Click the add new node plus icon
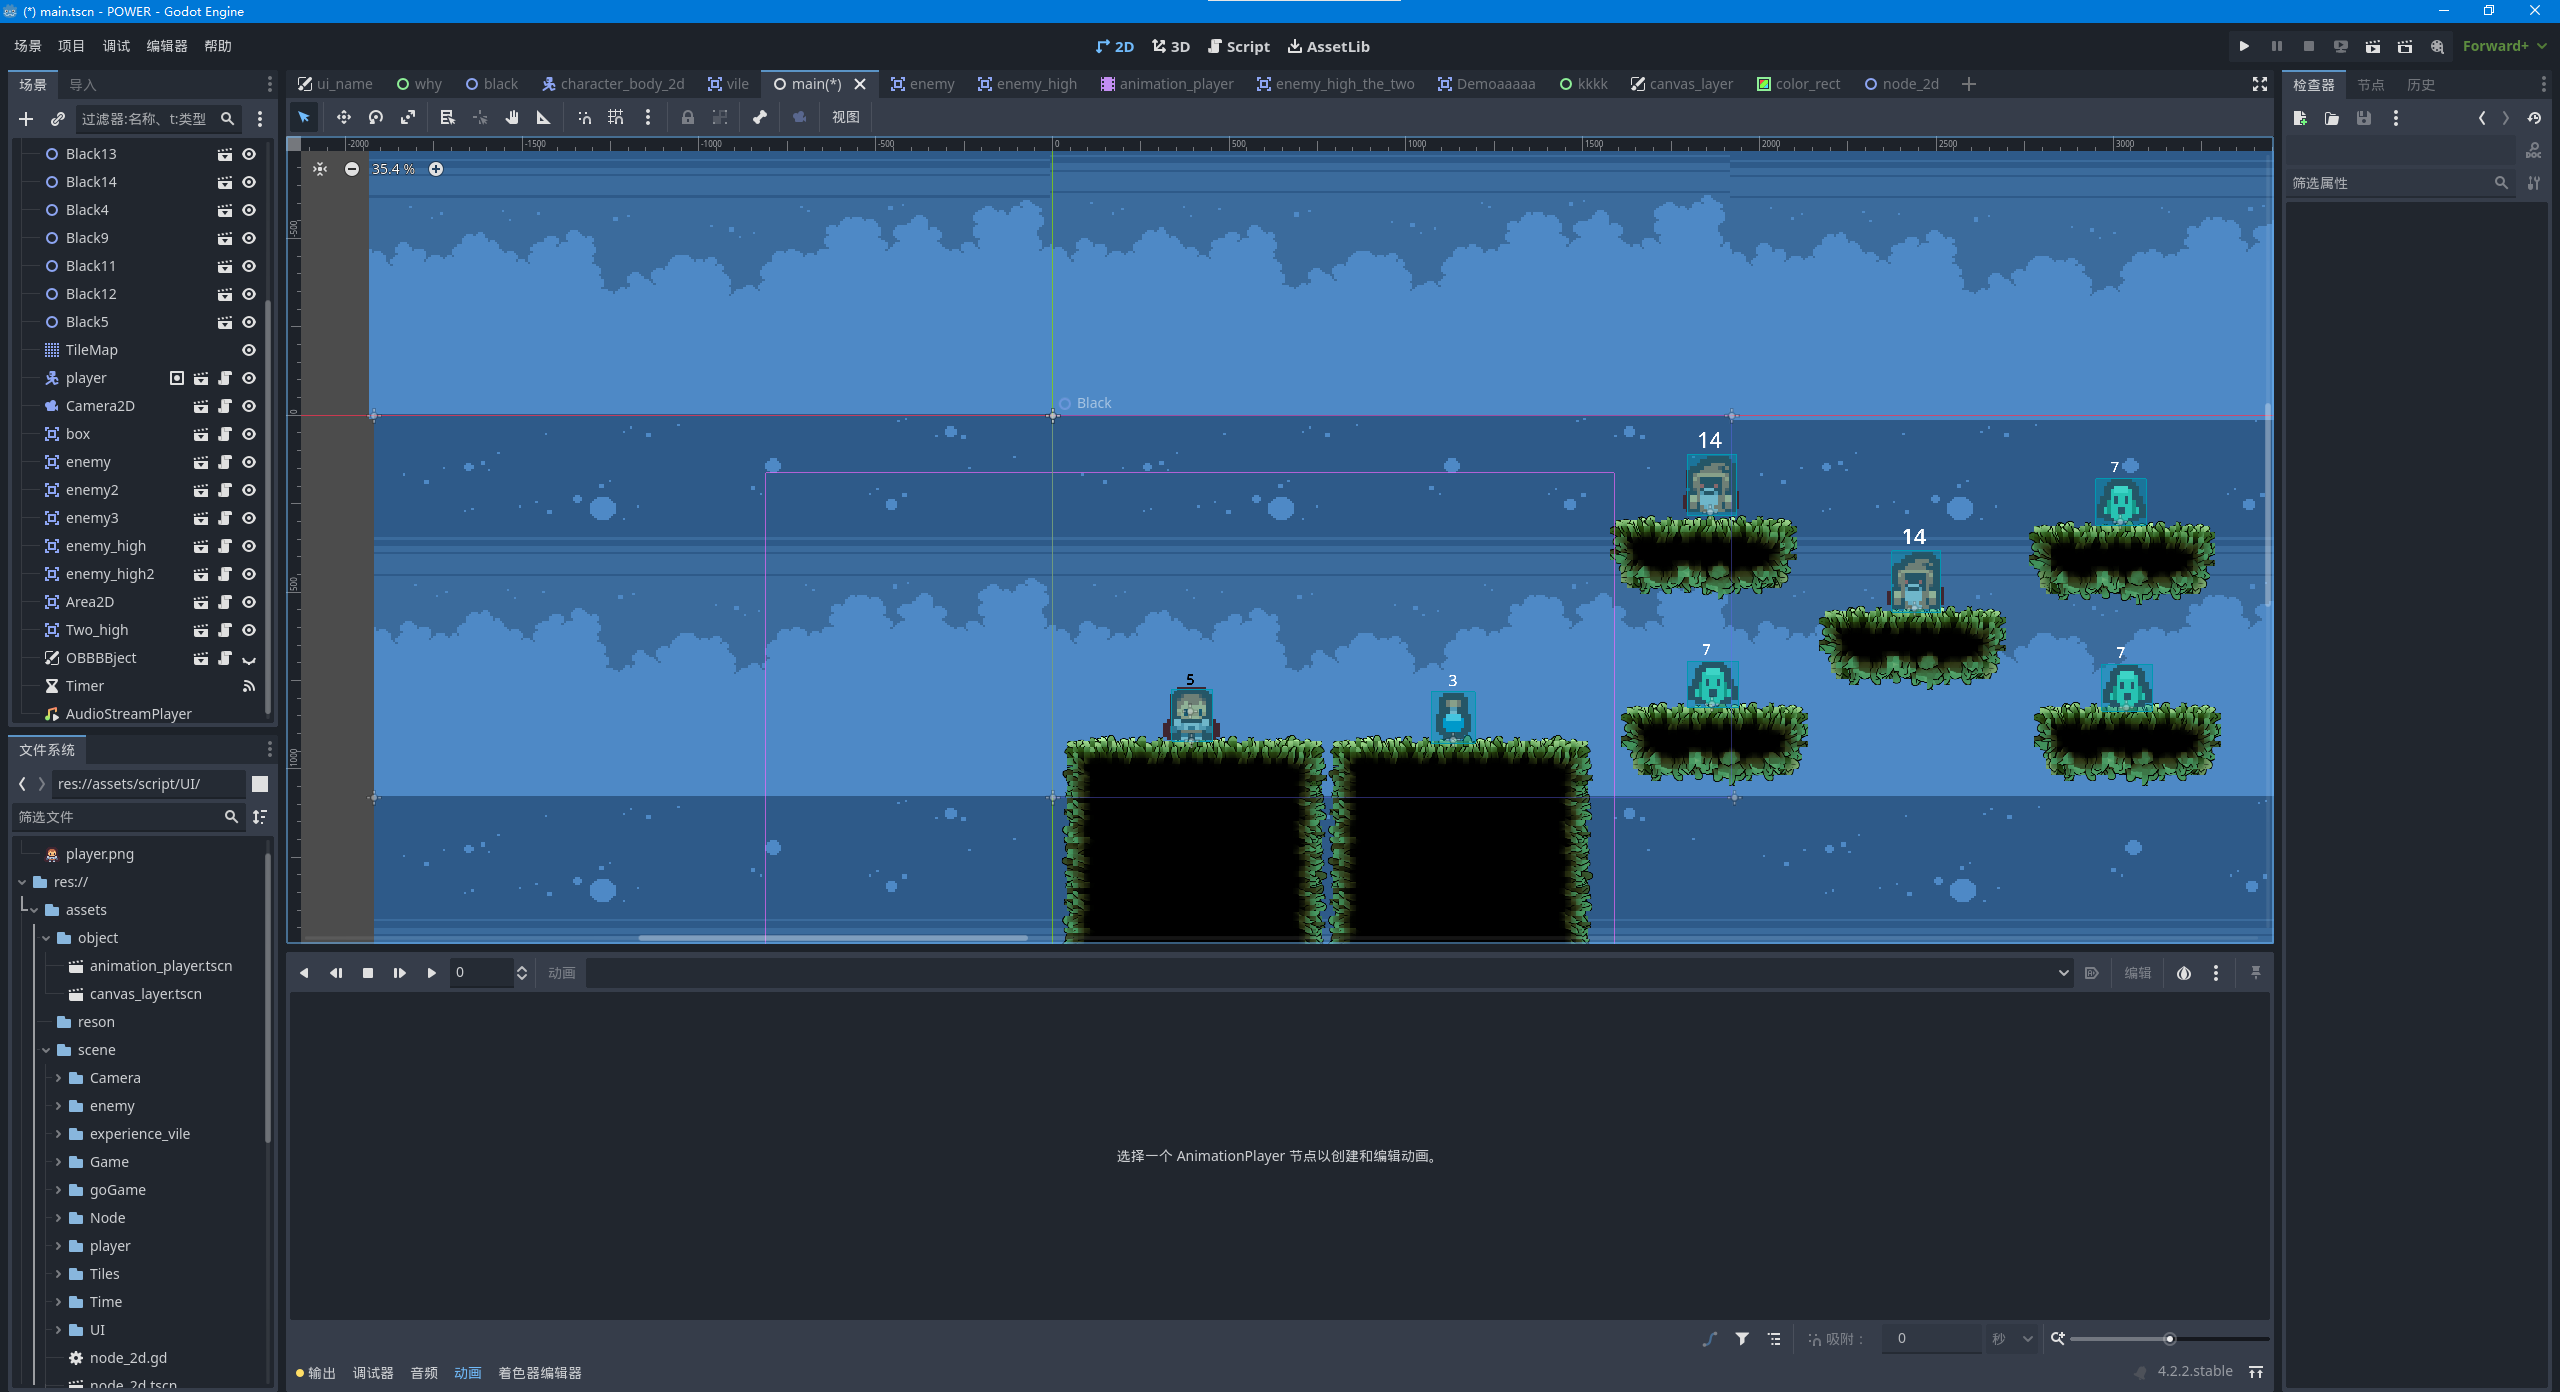The image size is (2560, 1392). [26, 119]
